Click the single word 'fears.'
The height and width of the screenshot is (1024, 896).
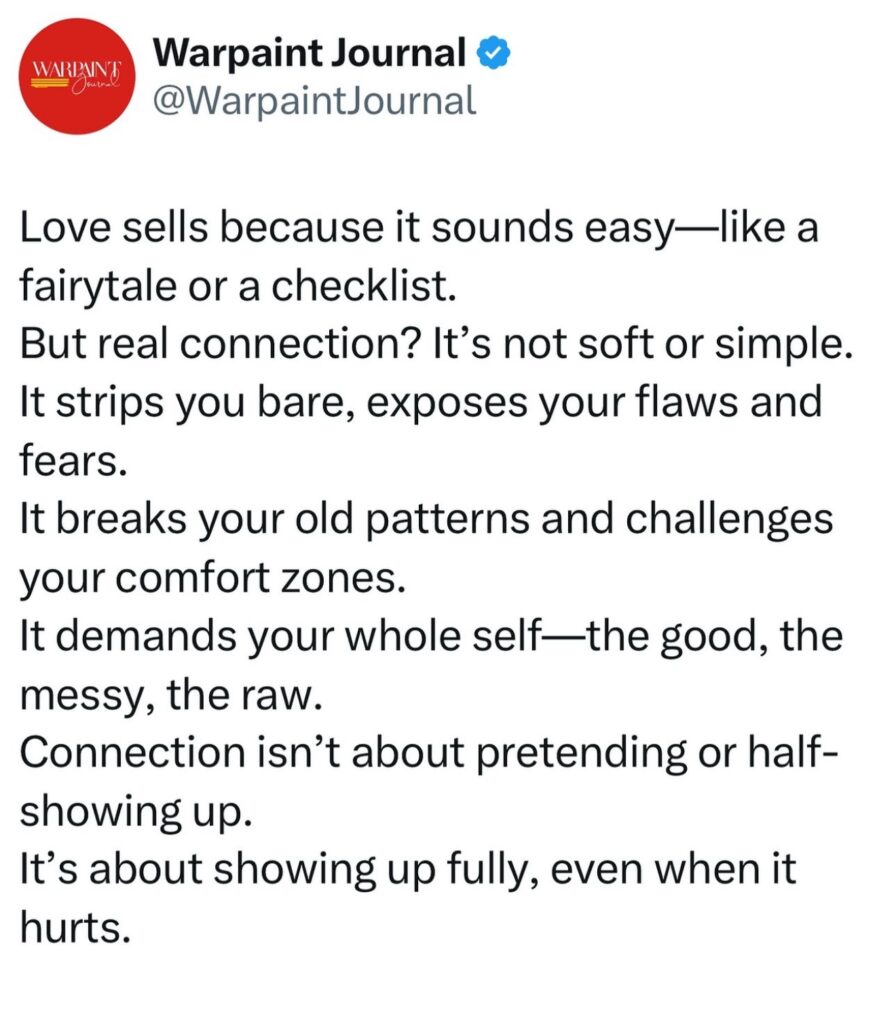(73, 460)
